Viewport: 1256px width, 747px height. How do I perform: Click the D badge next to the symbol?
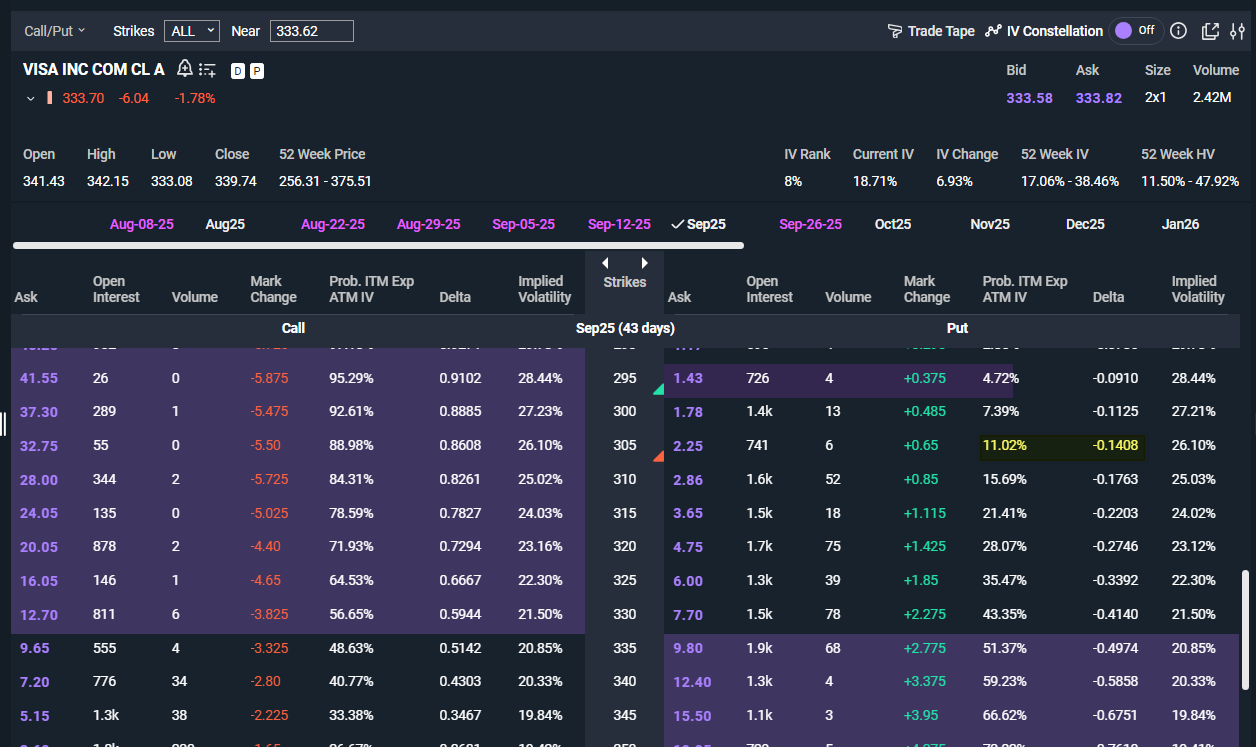(238, 71)
